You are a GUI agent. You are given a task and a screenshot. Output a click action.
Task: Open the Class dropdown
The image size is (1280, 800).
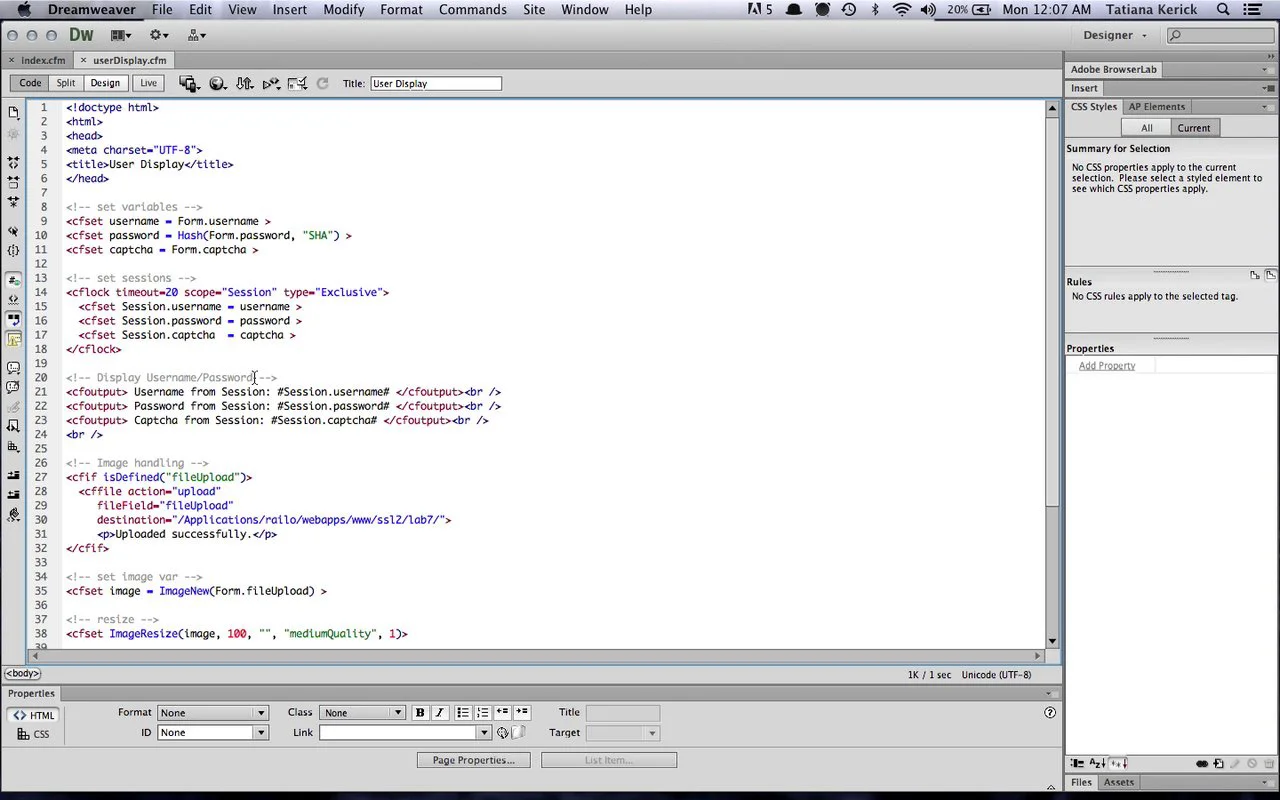(x=362, y=713)
